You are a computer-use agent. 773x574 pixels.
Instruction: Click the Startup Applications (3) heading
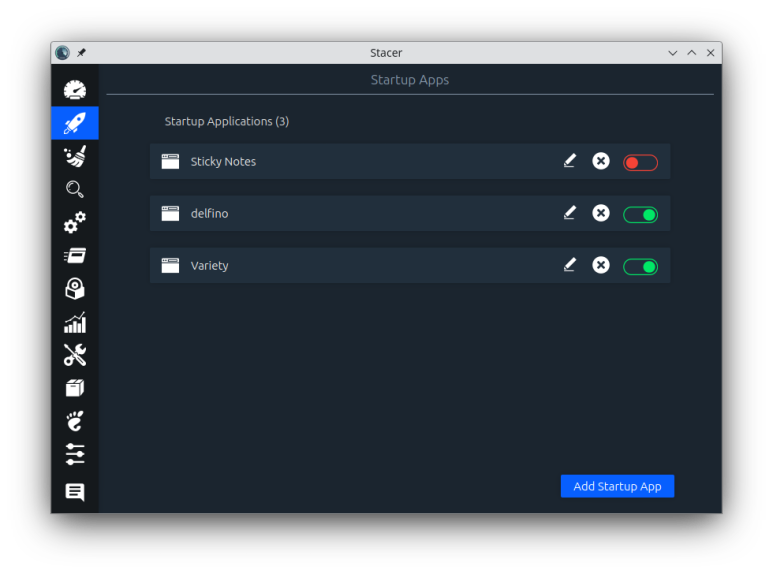[x=227, y=121]
